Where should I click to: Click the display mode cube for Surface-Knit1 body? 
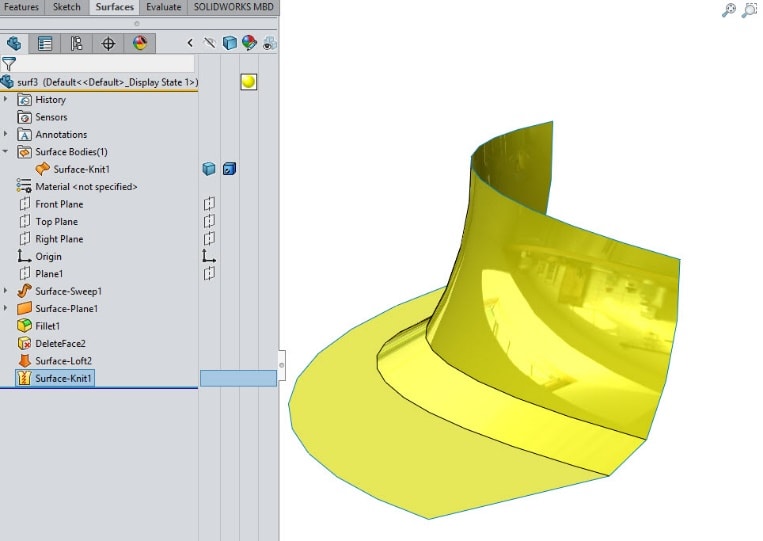209,169
